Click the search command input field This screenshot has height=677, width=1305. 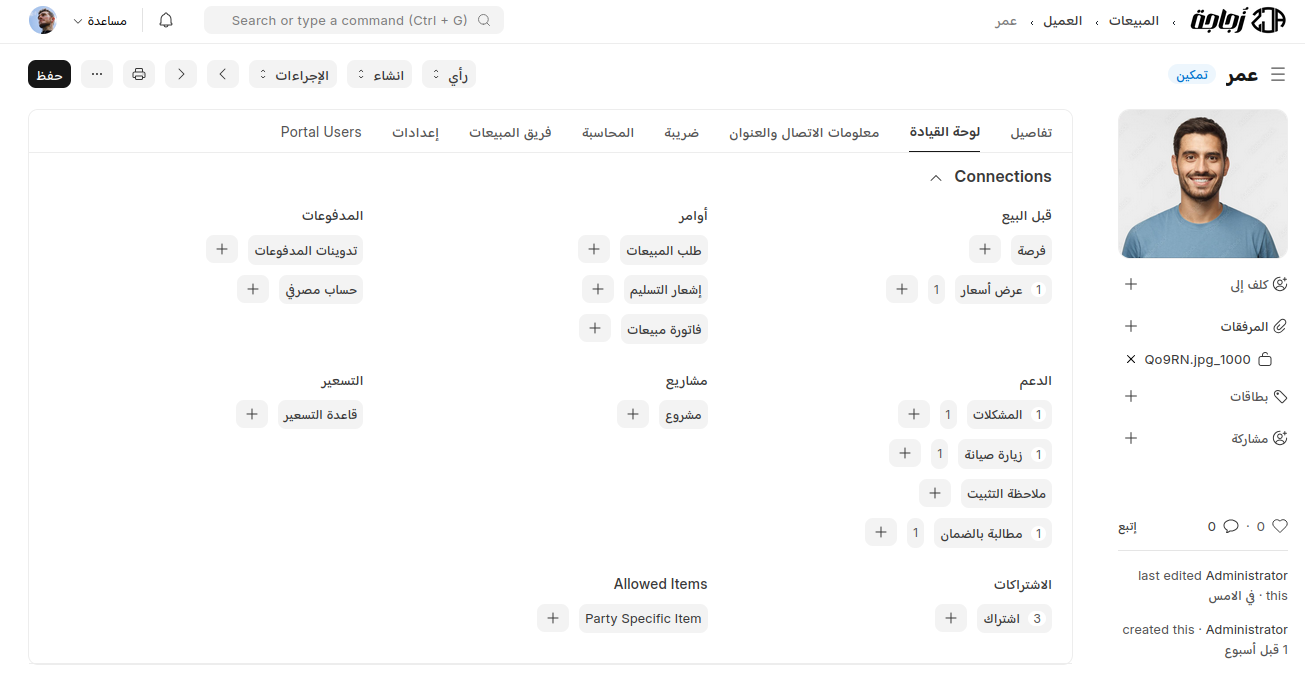click(x=354, y=20)
